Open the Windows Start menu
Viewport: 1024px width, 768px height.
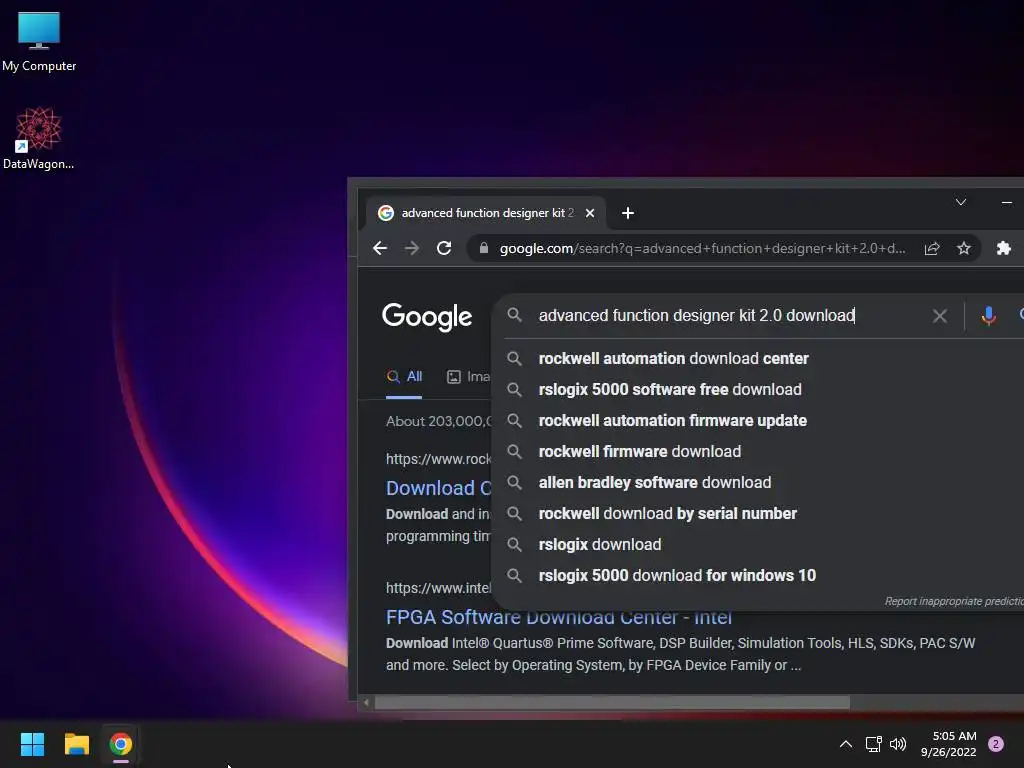32,744
